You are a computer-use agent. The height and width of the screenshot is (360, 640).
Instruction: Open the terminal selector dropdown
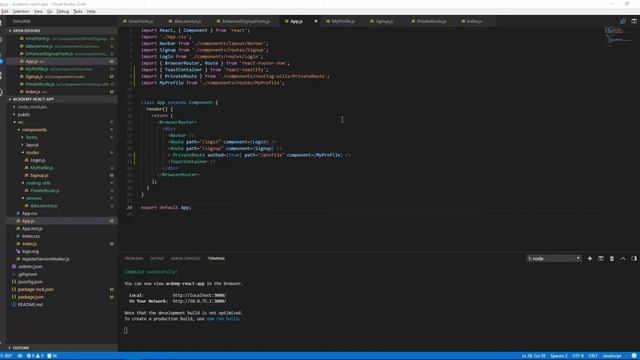point(553,258)
